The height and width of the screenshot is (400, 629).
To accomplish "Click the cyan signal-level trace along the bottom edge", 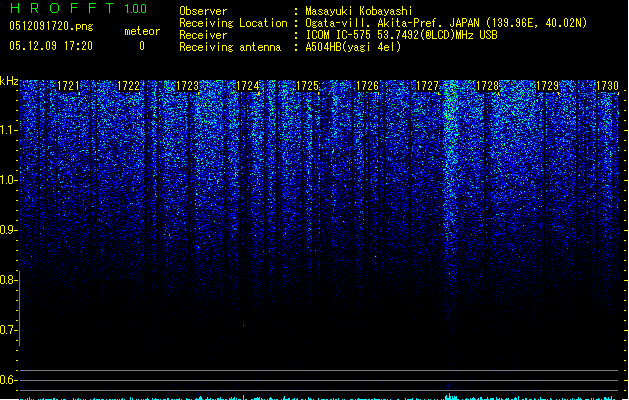I will tap(319, 397).
